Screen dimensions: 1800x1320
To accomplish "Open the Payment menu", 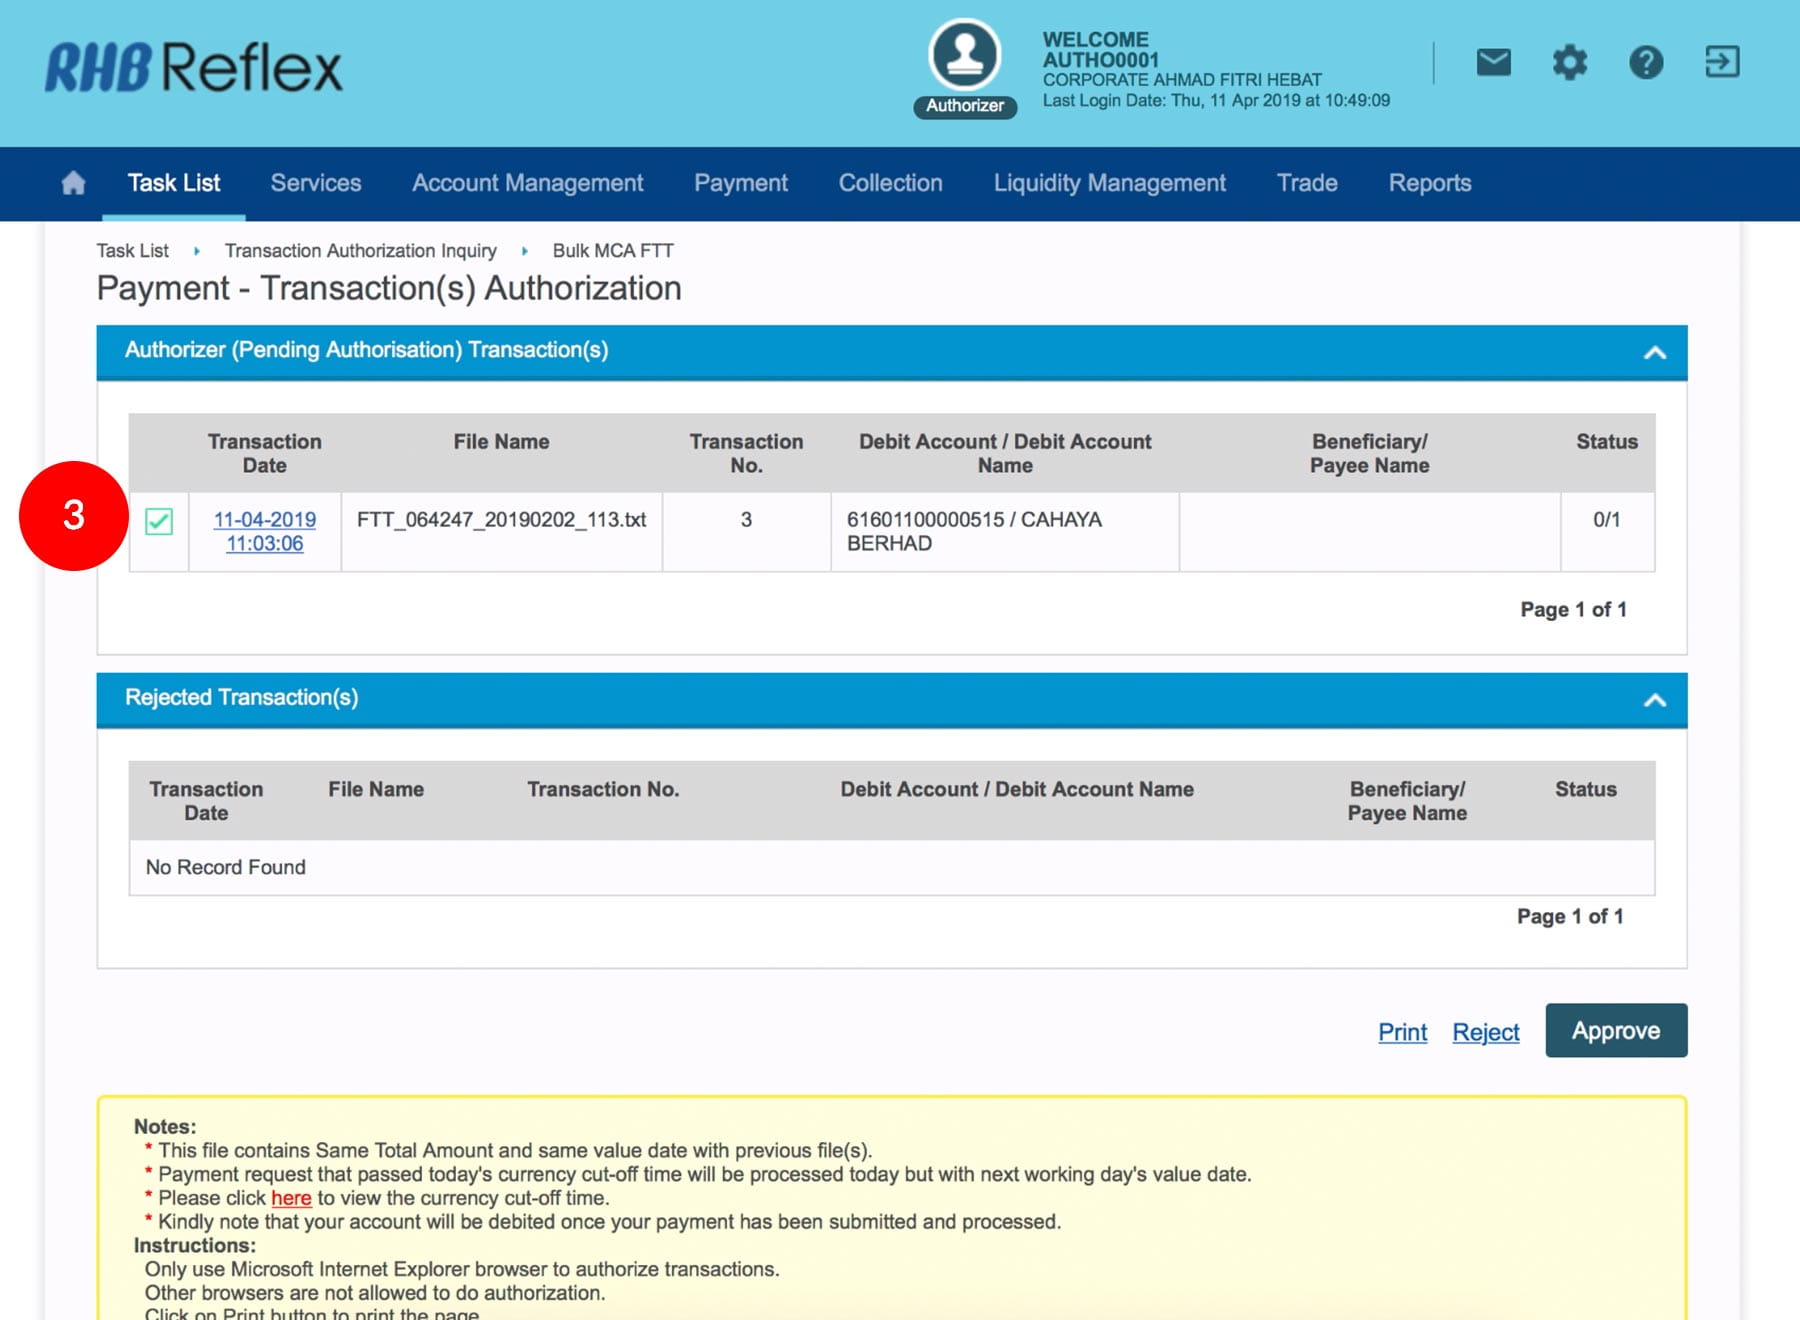I will click(x=740, y=183).
